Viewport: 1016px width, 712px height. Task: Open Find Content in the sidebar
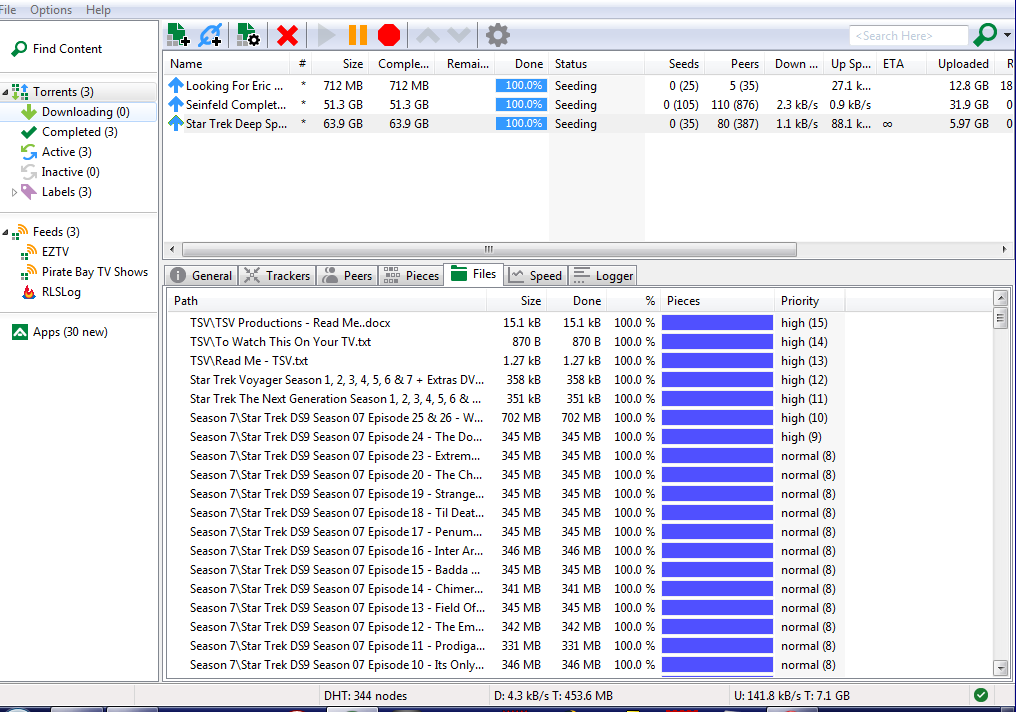point(67,49)
